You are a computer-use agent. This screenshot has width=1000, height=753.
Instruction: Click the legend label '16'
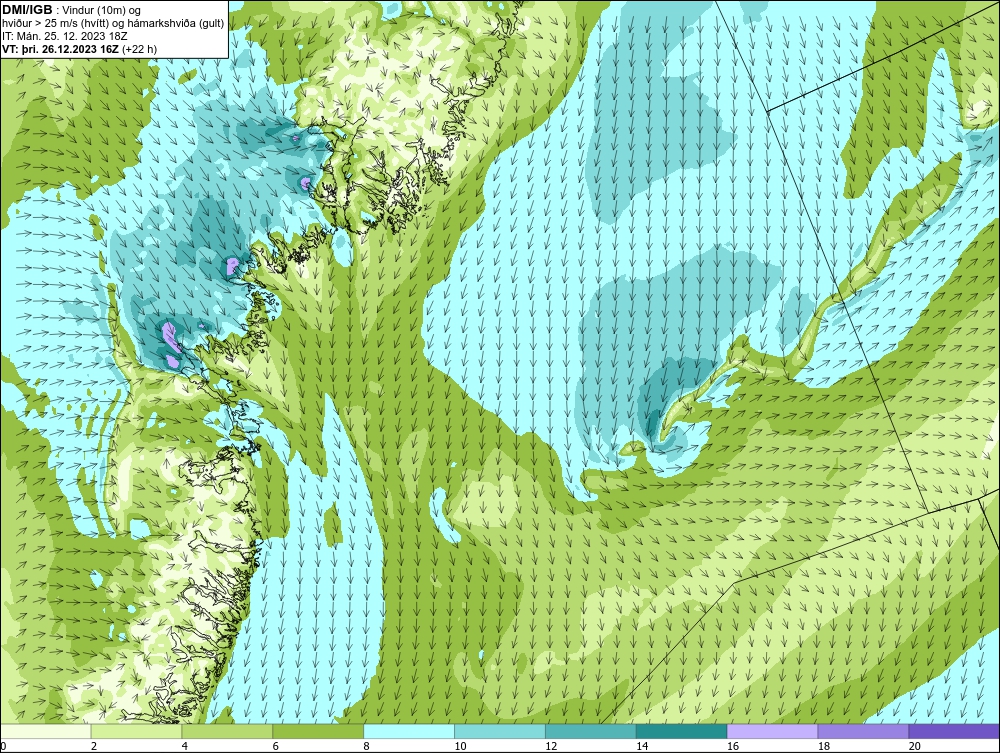(733, 746)
